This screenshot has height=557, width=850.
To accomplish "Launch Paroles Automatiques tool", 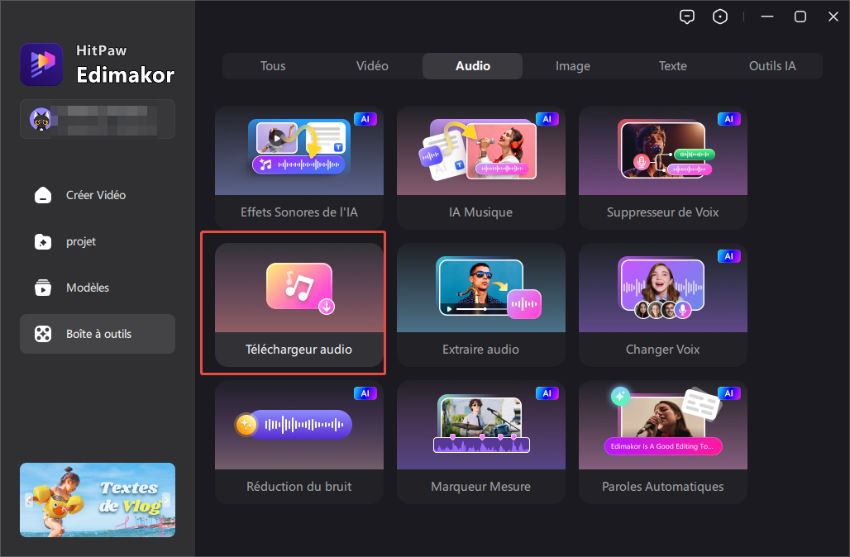I will [x=662, y=441].
